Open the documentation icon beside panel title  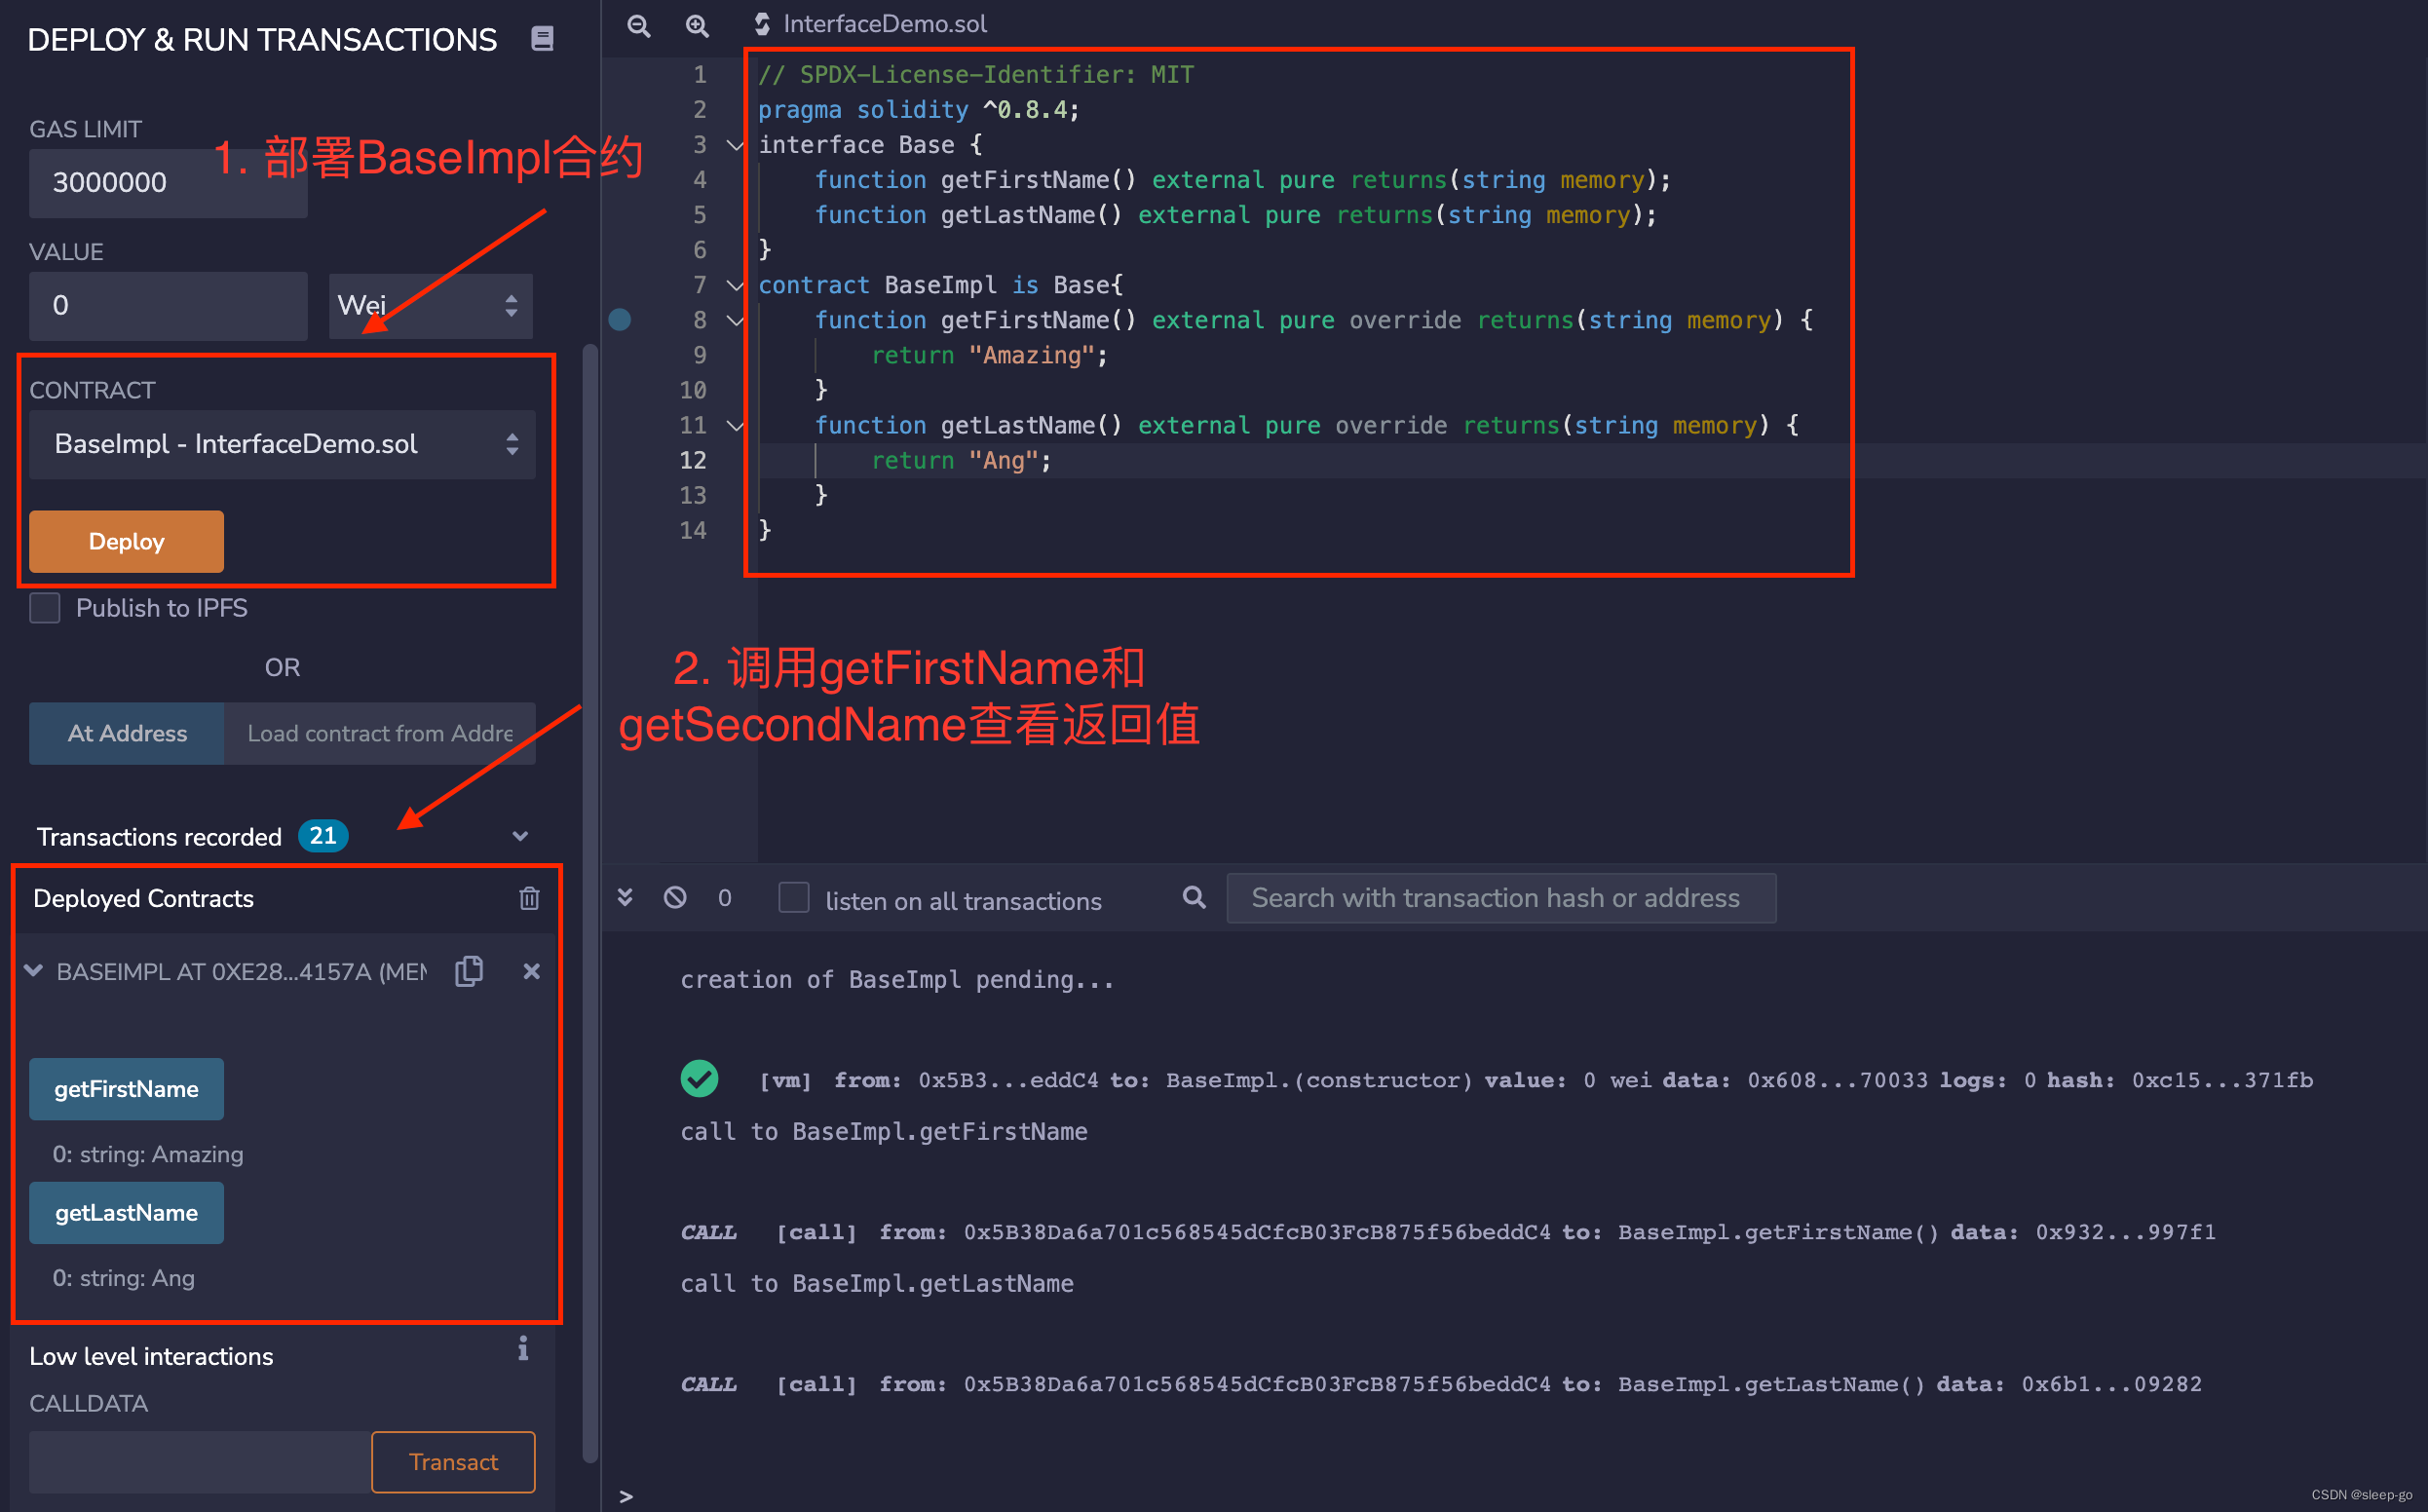pos(542,39)
